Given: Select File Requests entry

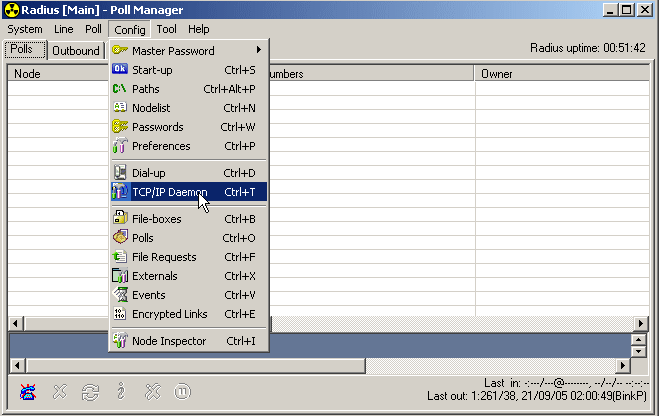Looking at the screenshot, I should click(x=189, y=257).
